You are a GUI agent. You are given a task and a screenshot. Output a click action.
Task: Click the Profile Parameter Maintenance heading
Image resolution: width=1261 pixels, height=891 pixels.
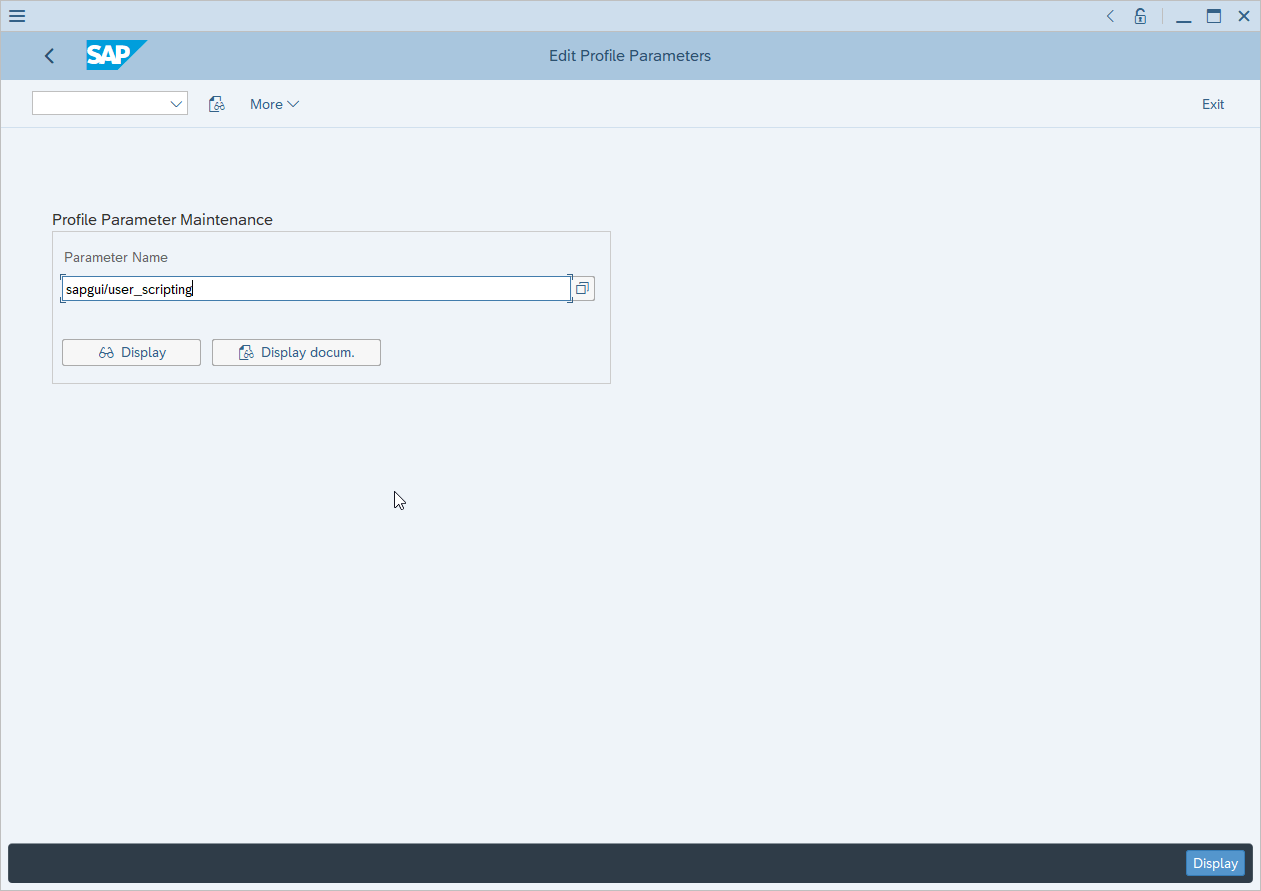click(x=162, y=219)
